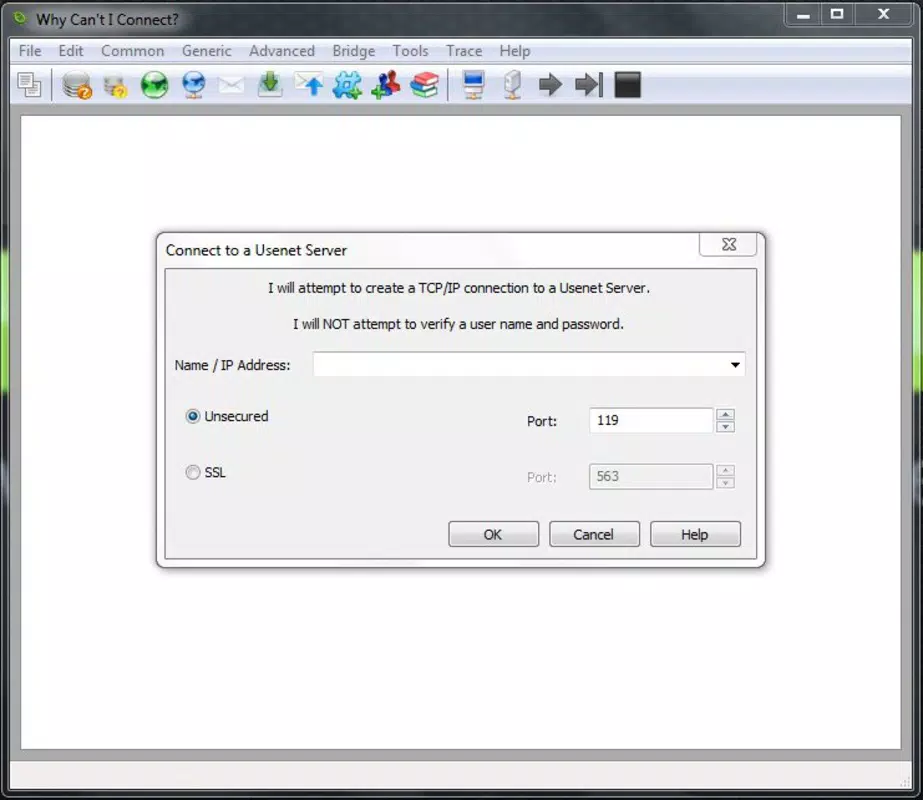Open the Tools menu
Screen dimensions: 923x800
(x=410, y=51)
